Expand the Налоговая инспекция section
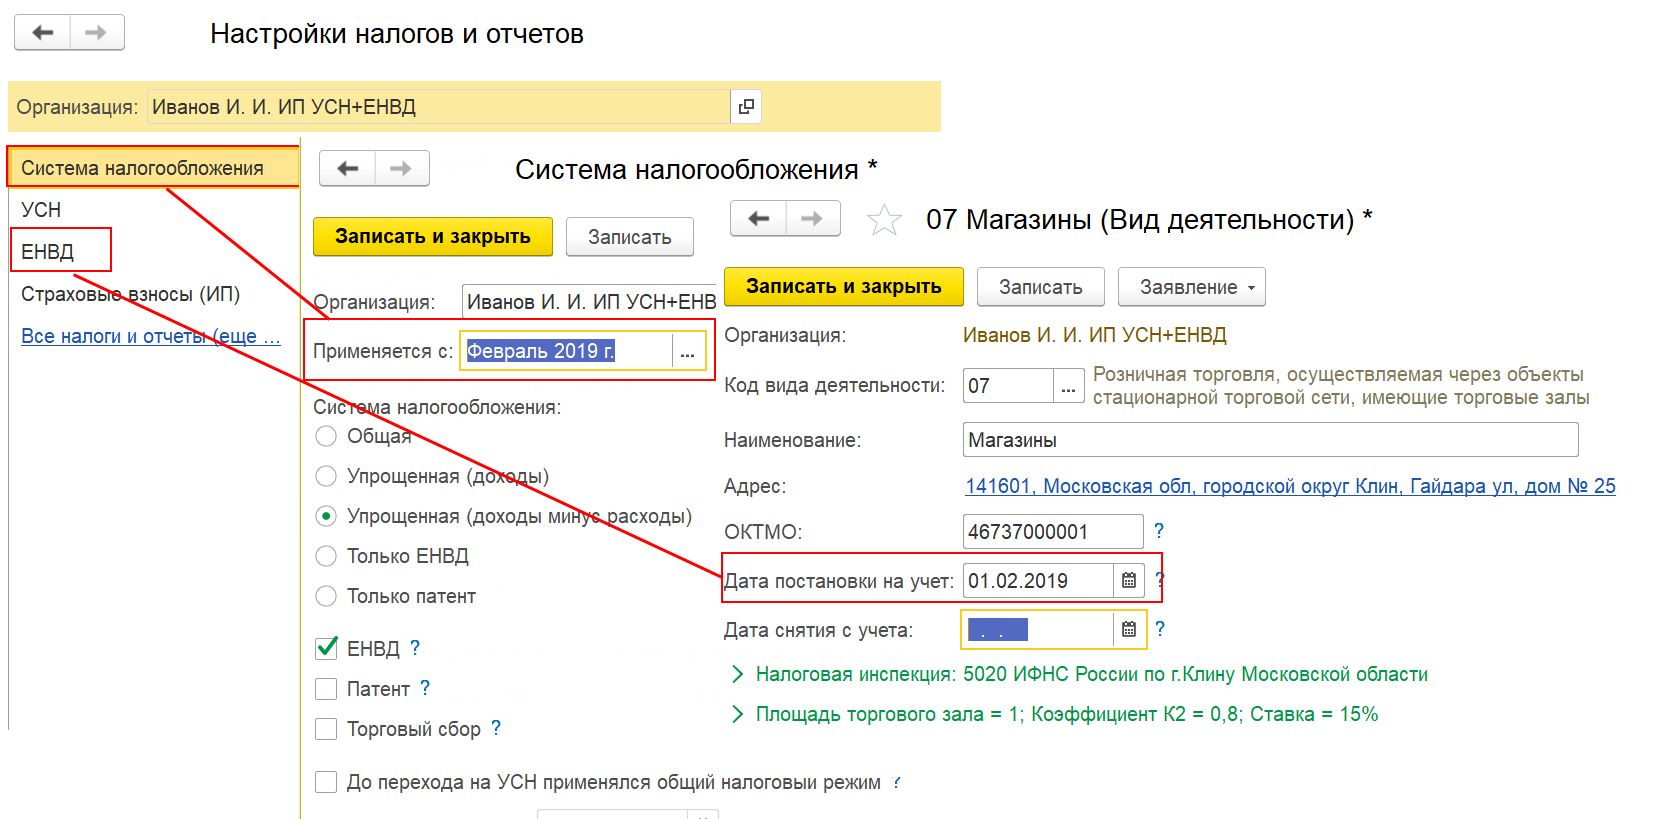Screen dimensions: 1663x819 [x=738, y=675]
